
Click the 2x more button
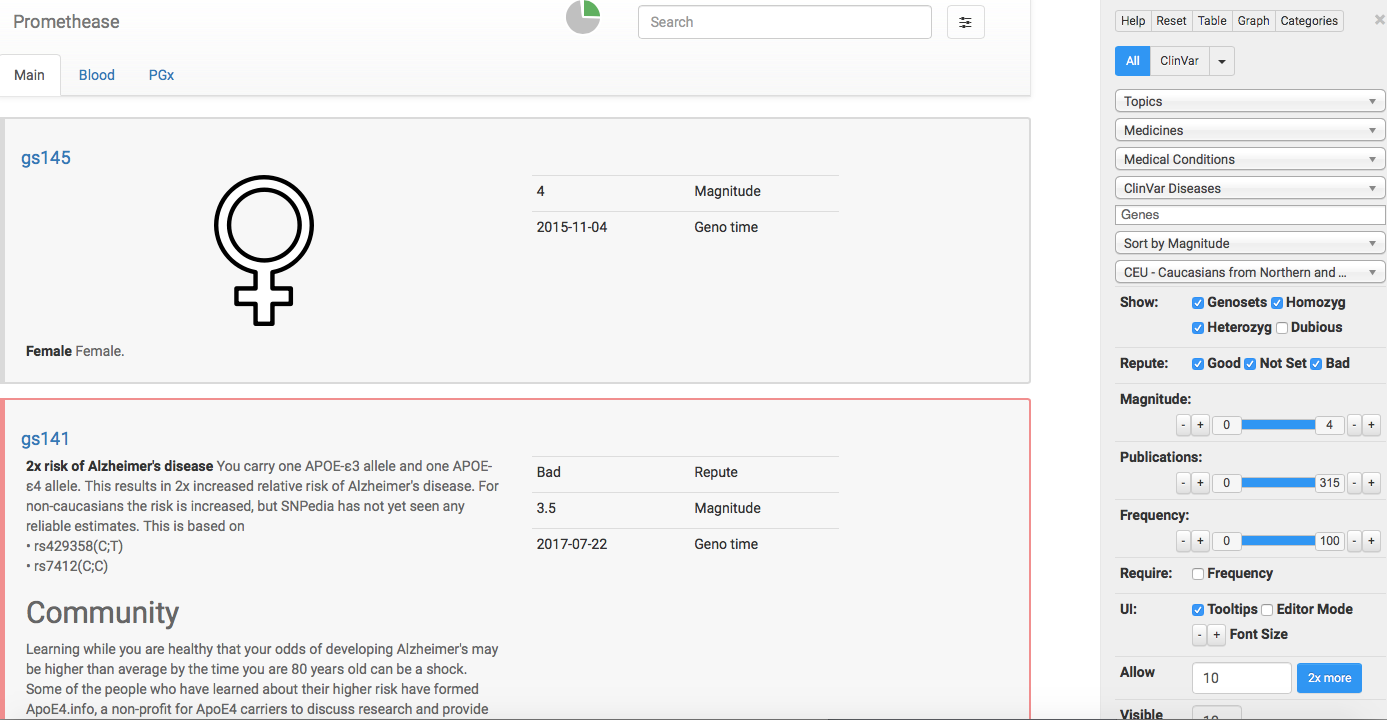click(1329, 678)
